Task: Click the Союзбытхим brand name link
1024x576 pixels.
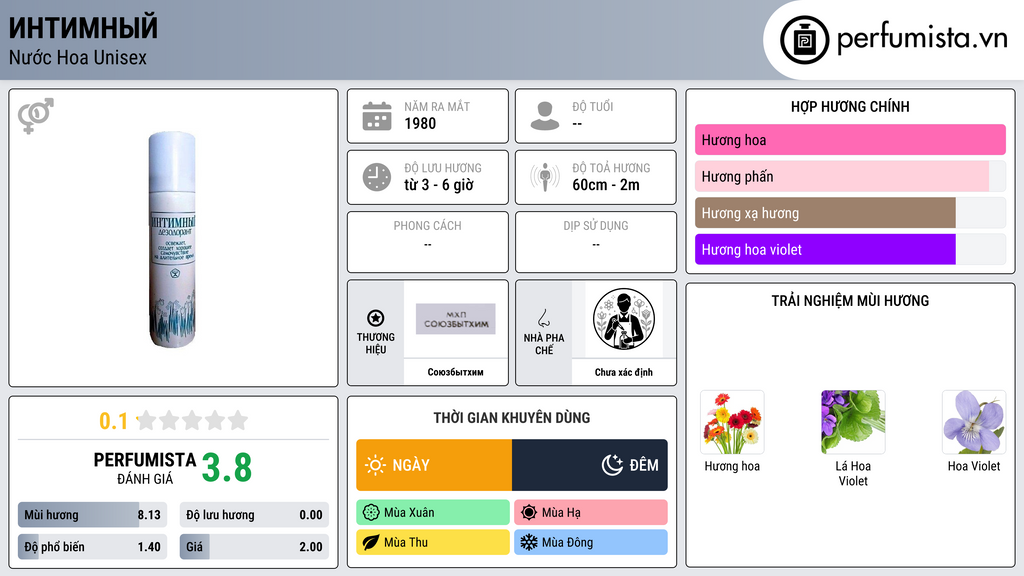Action: point(456,372)
